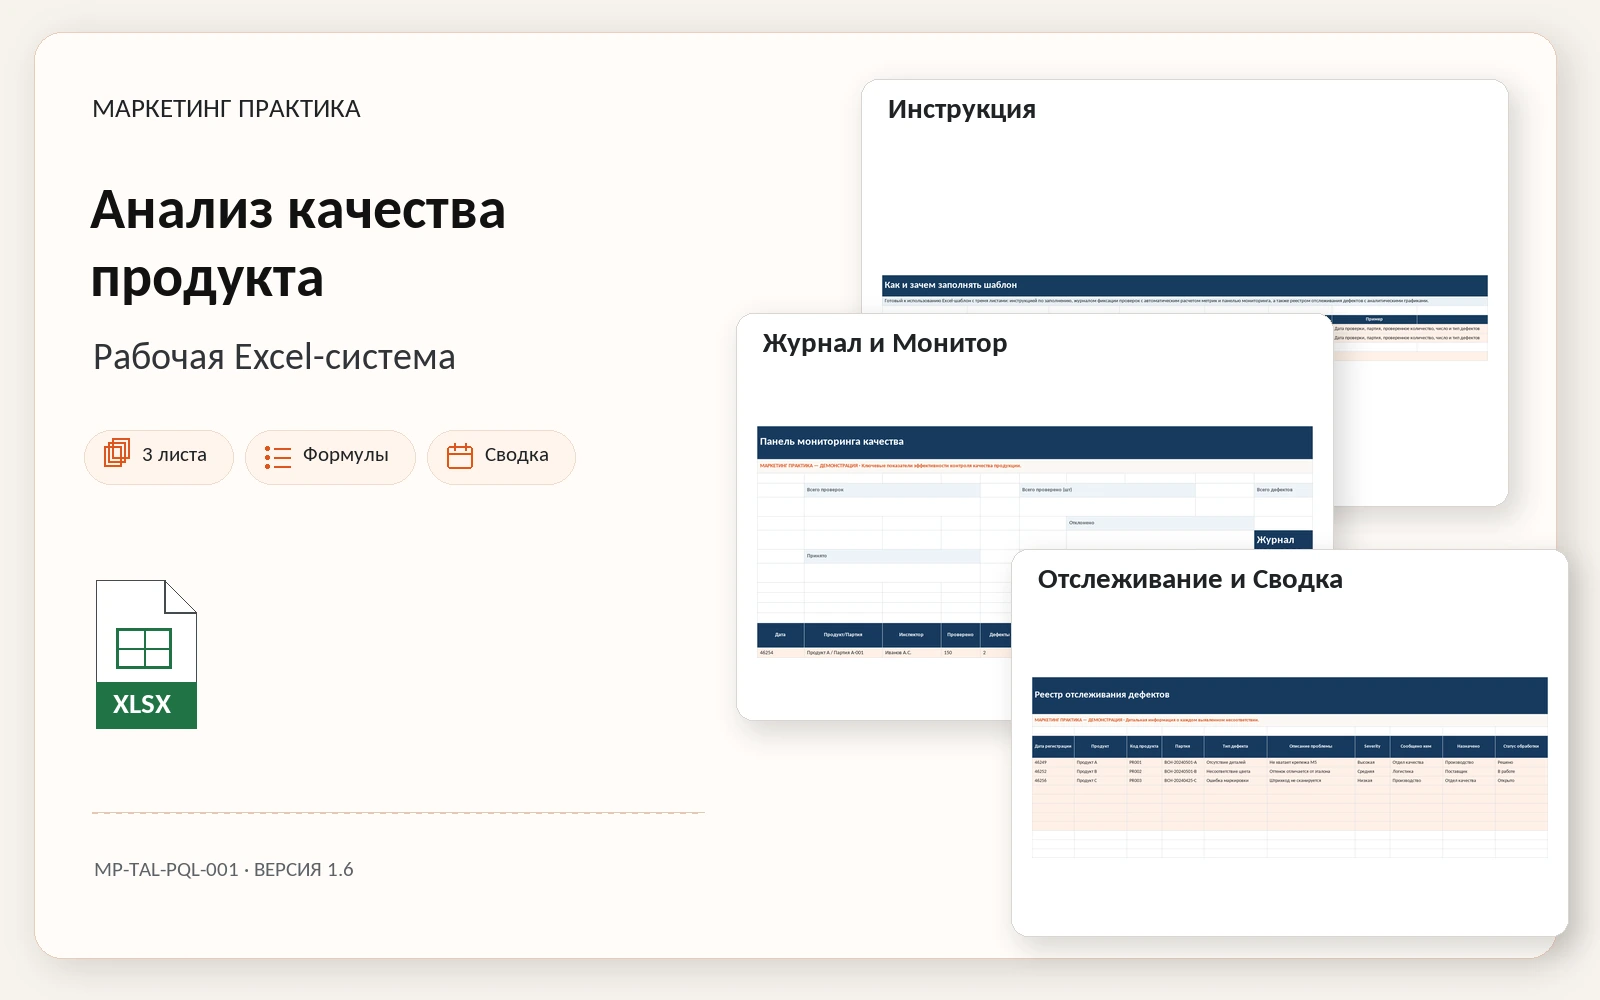Click the "Severity" column header
Viewport: 1600px width, 1000px height.
click(x=1372, y=746)
